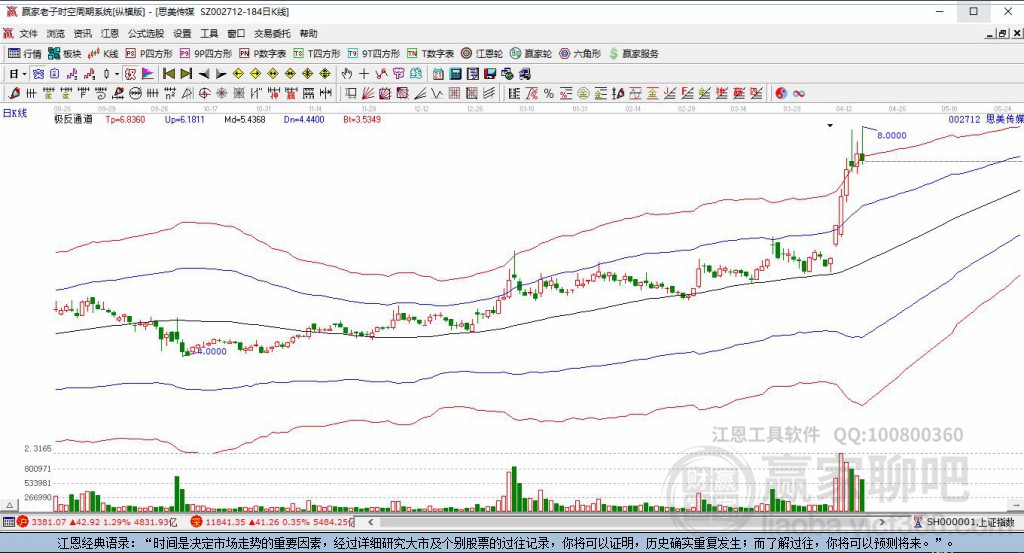Switch to the K线 chart button
This screenshot has width=1024, height=553.
[103, 54]
